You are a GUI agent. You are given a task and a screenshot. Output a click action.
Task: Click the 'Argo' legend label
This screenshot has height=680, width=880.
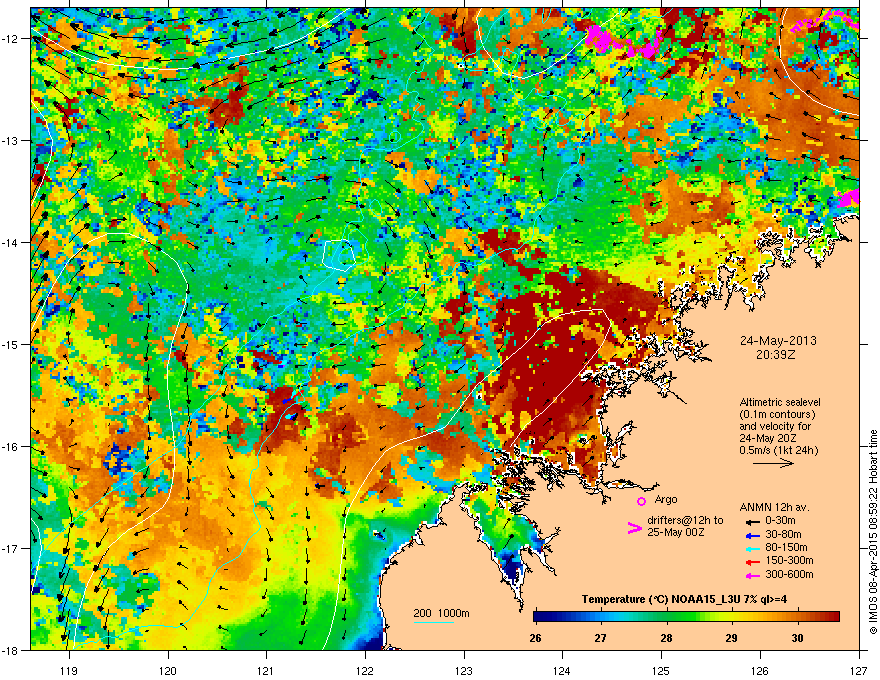666,499
